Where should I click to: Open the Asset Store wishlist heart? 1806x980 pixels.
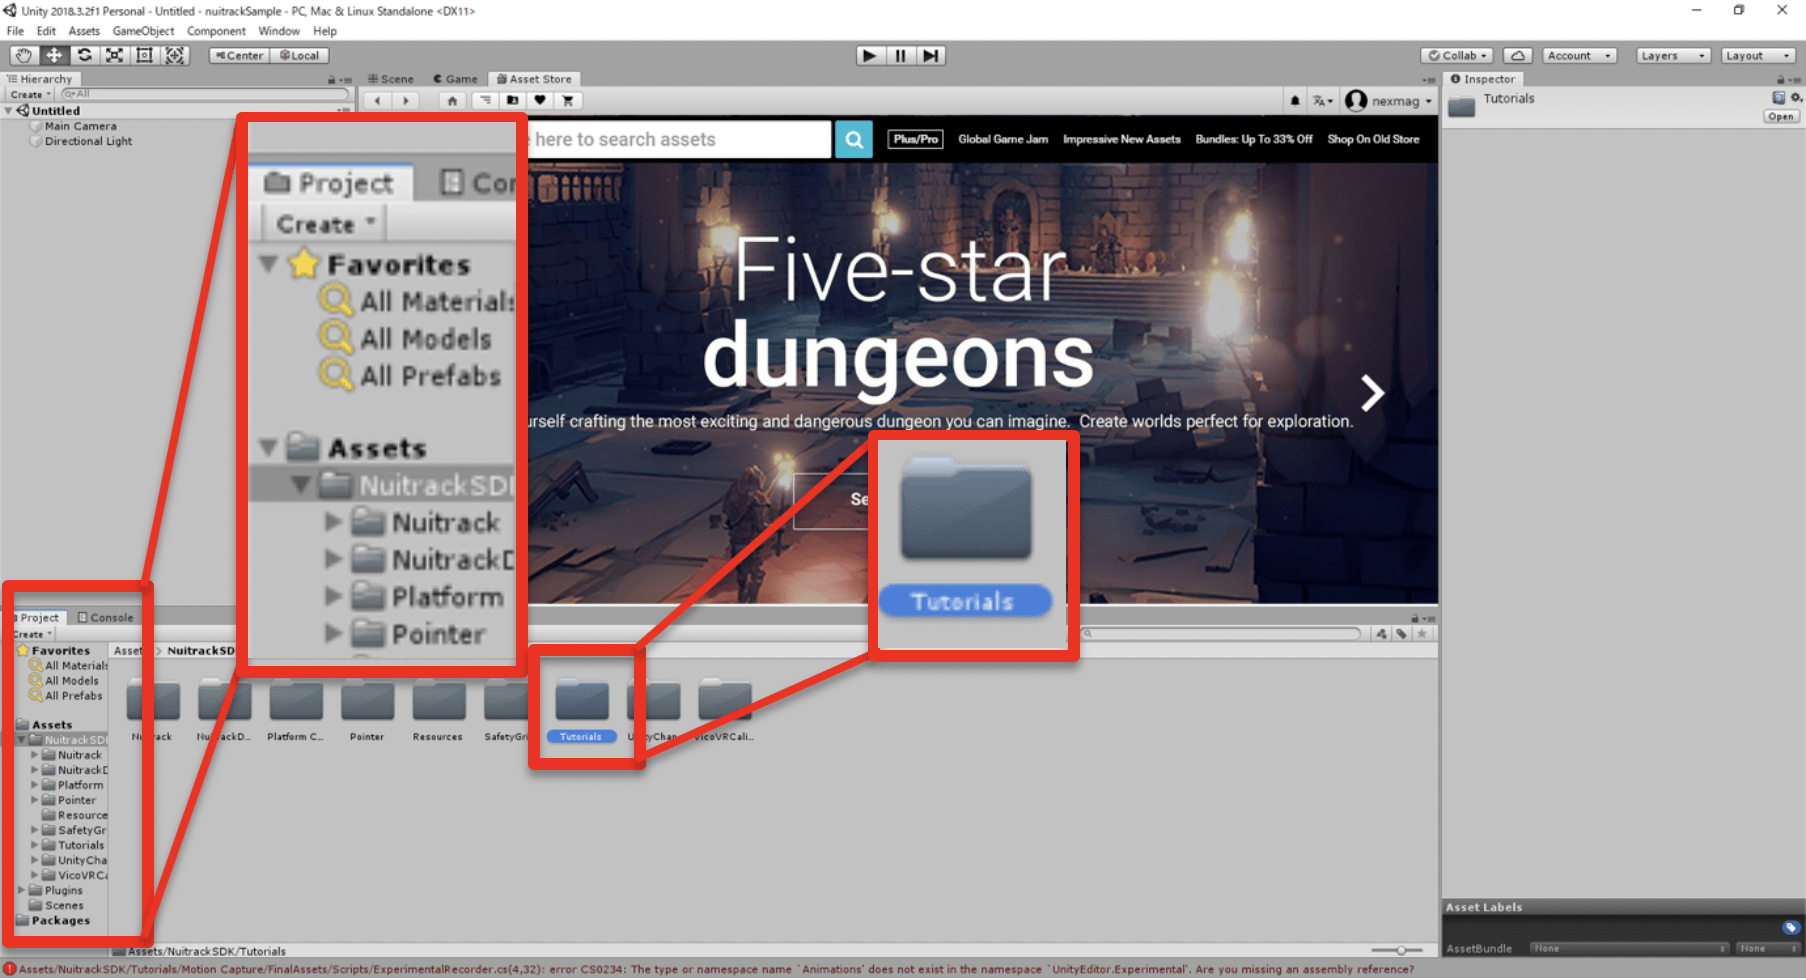[x=540, y=100]
